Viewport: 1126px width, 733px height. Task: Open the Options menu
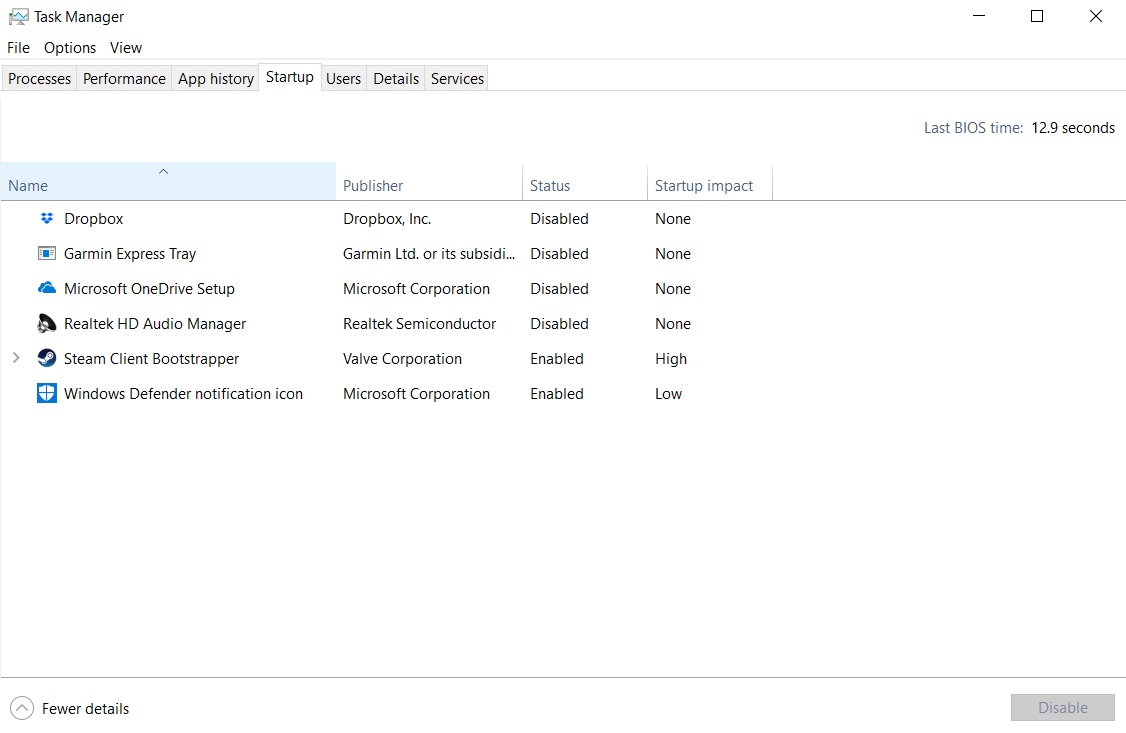[x=70, y=47]
